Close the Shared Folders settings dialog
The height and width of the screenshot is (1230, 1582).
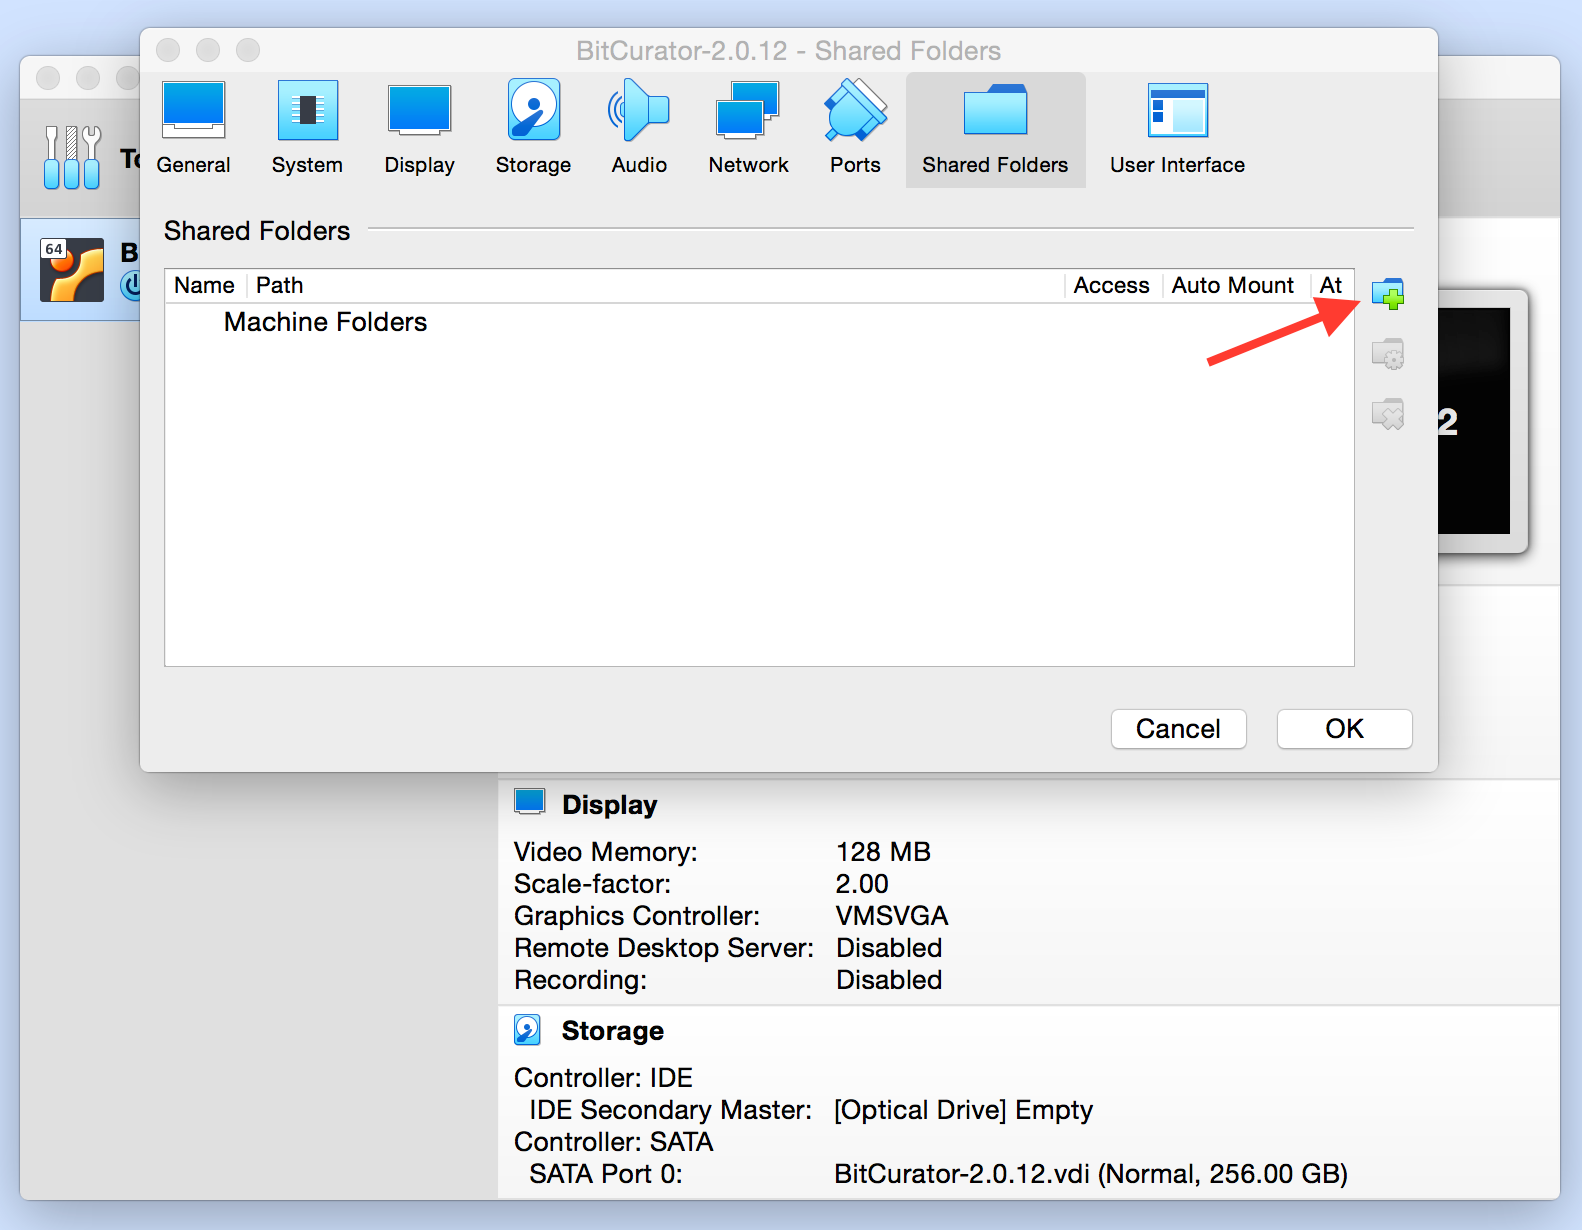click(168, 50)
